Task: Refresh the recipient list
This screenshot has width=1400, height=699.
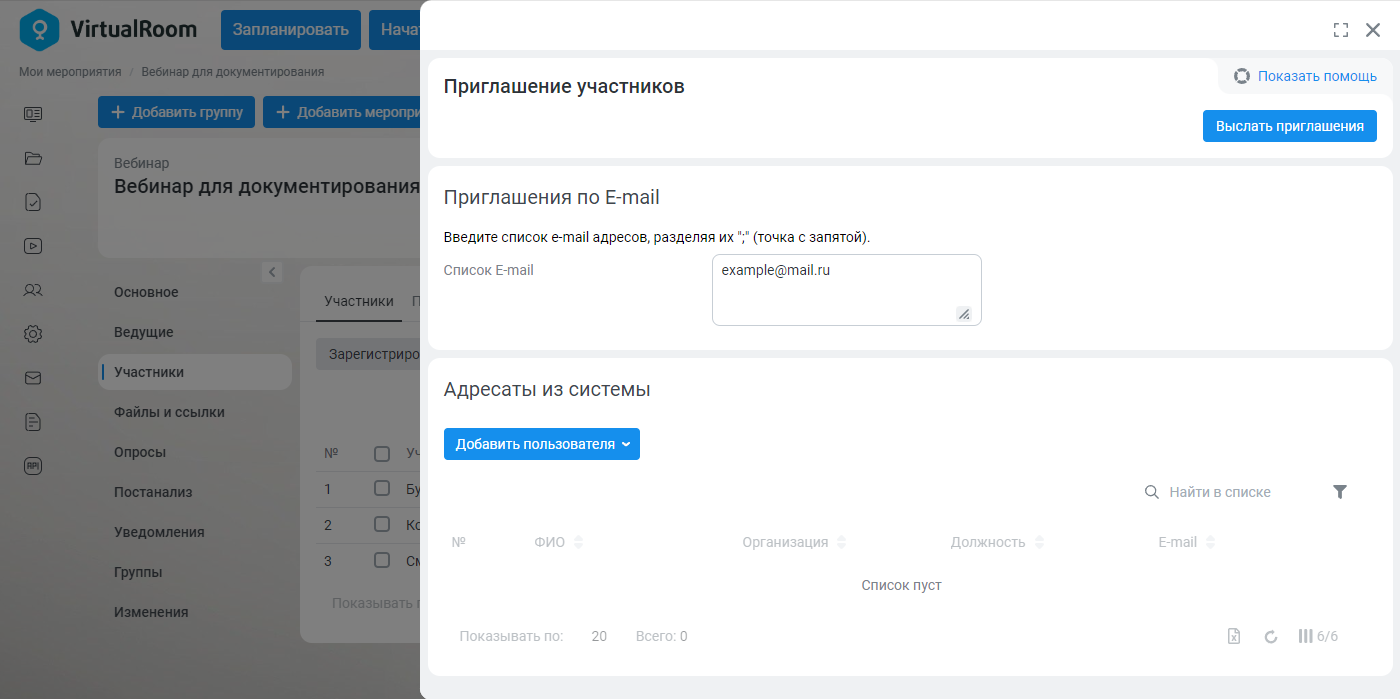Action: 1271,636
